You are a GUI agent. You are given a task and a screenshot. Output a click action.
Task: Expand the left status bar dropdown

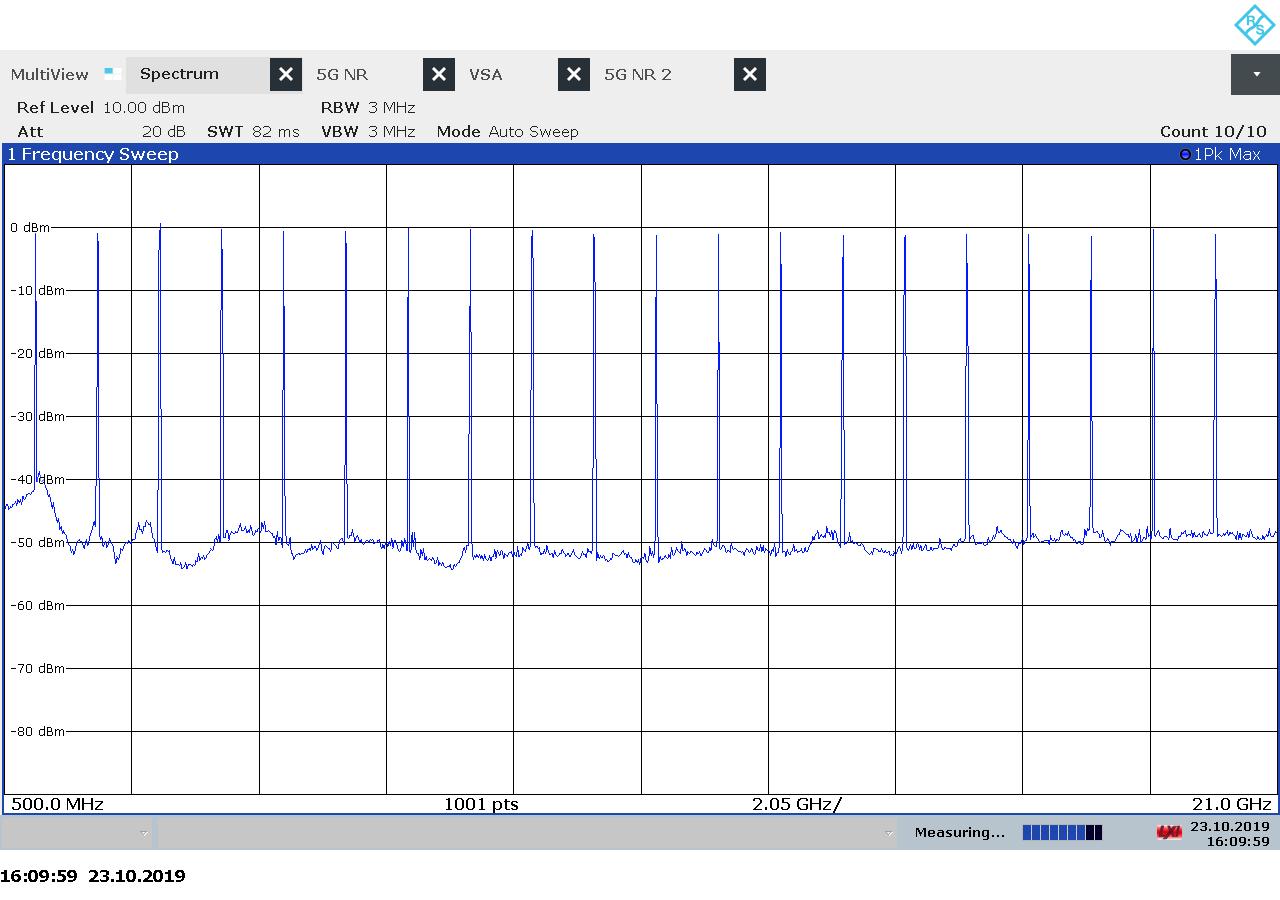[144, 833]
